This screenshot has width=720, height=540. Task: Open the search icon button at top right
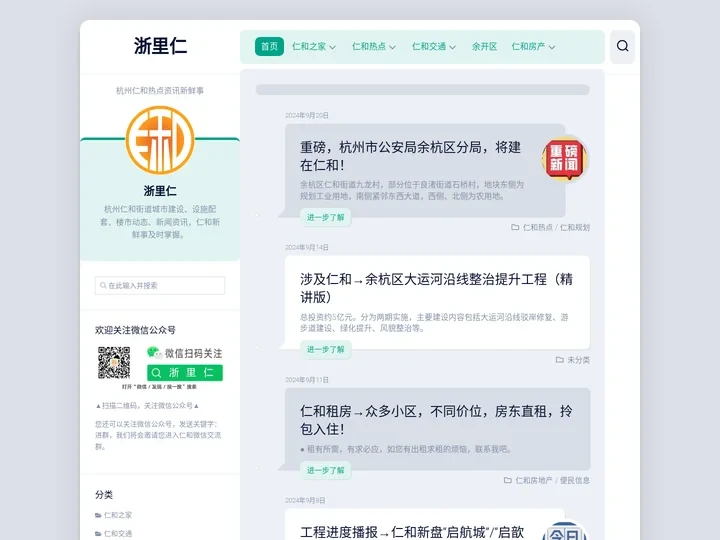click(622, 46)
